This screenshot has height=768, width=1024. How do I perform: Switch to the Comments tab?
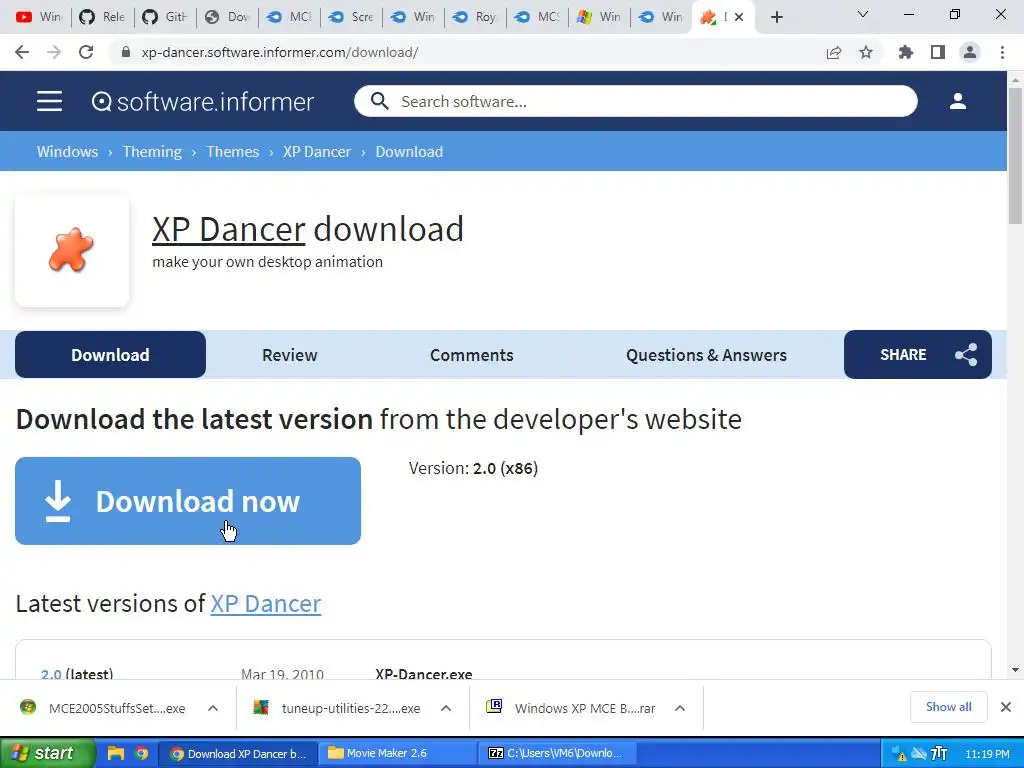pos(472,355)
